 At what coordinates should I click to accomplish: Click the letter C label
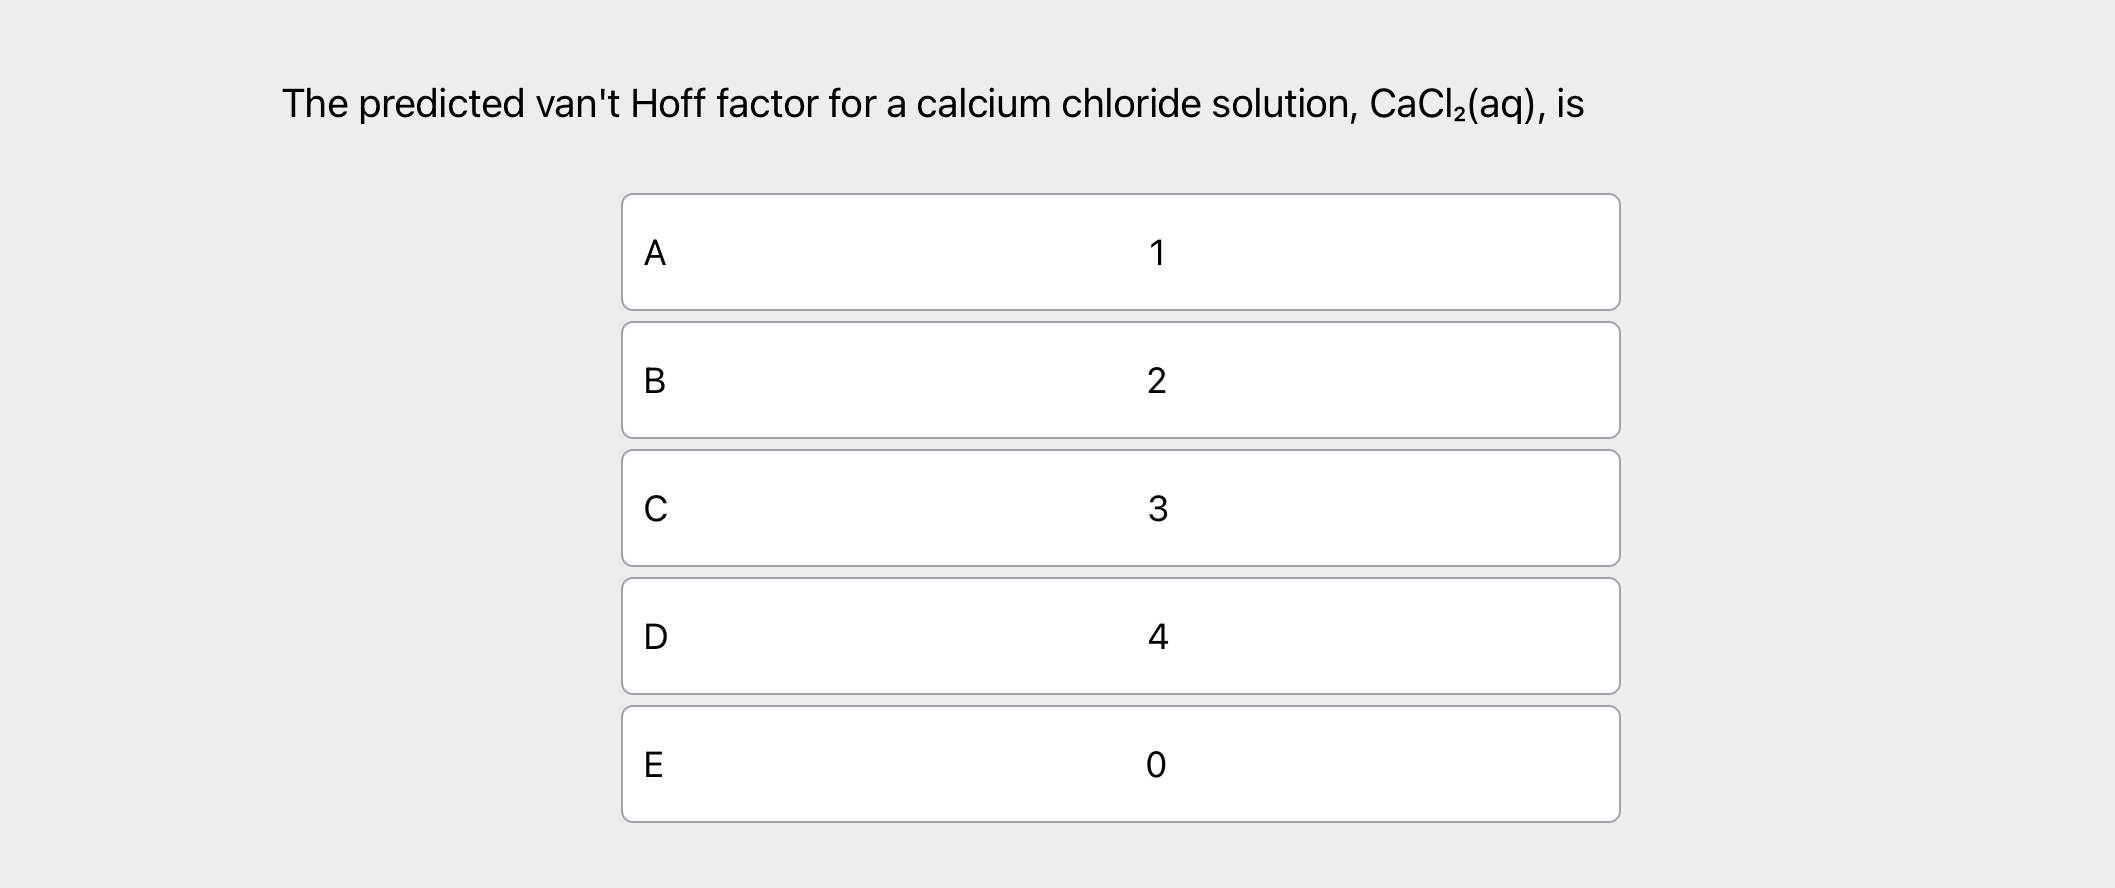coord(655,509)
